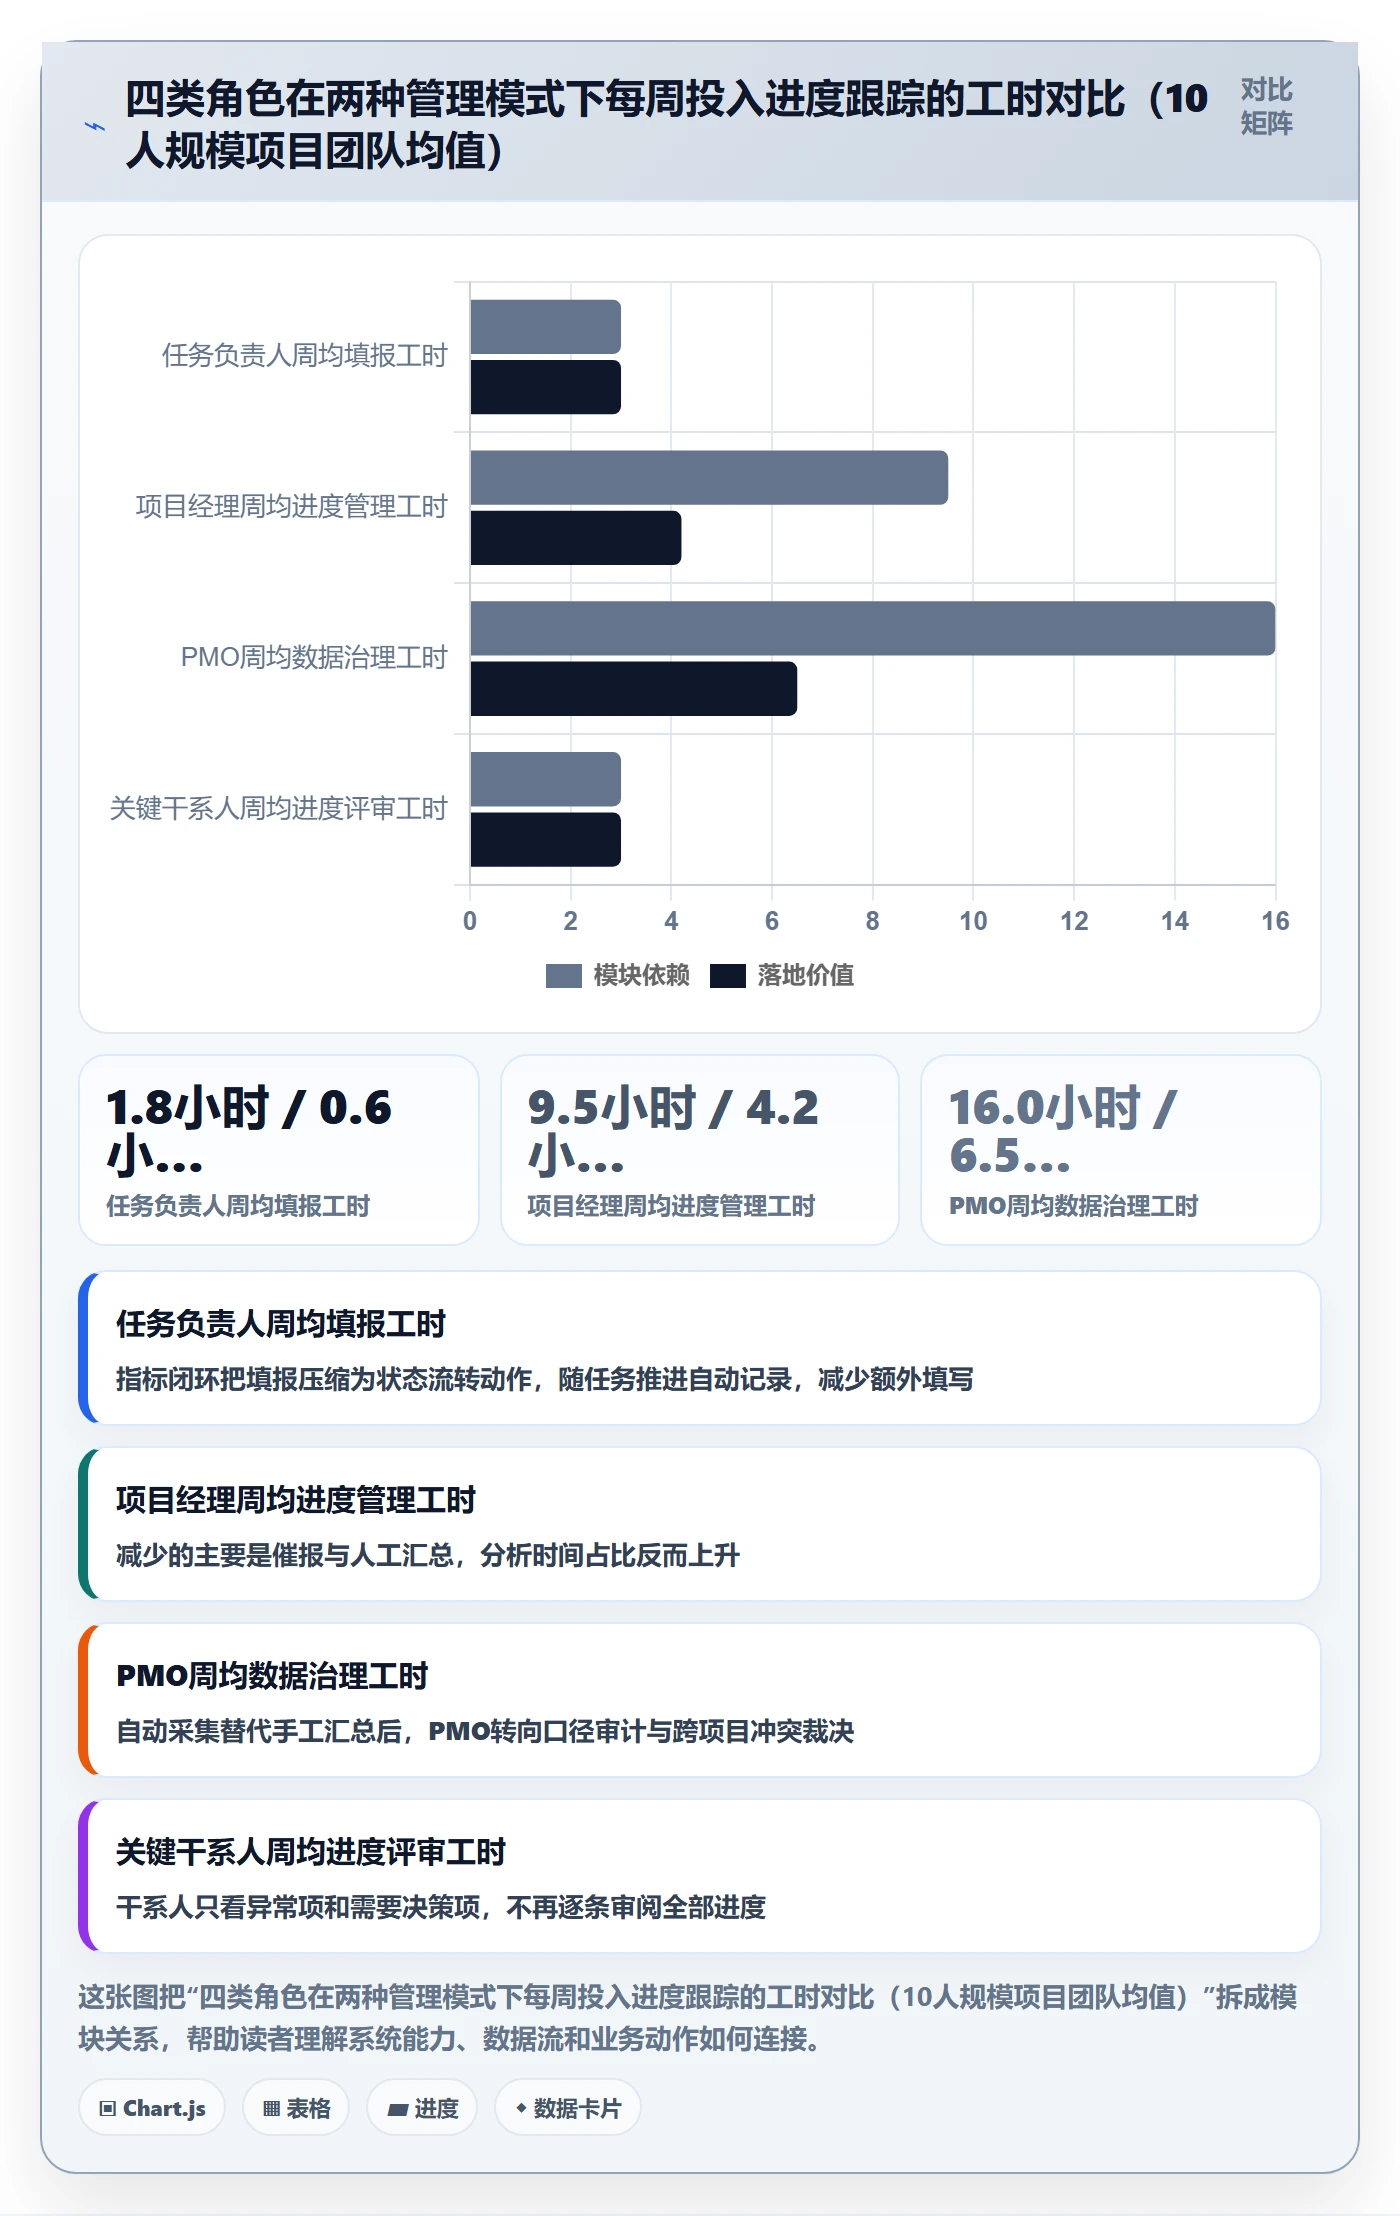Click the 任务负责人周均填报工时 chart axis label
The width and height of the screenshot is (1400, 2216).
point(304,356)
